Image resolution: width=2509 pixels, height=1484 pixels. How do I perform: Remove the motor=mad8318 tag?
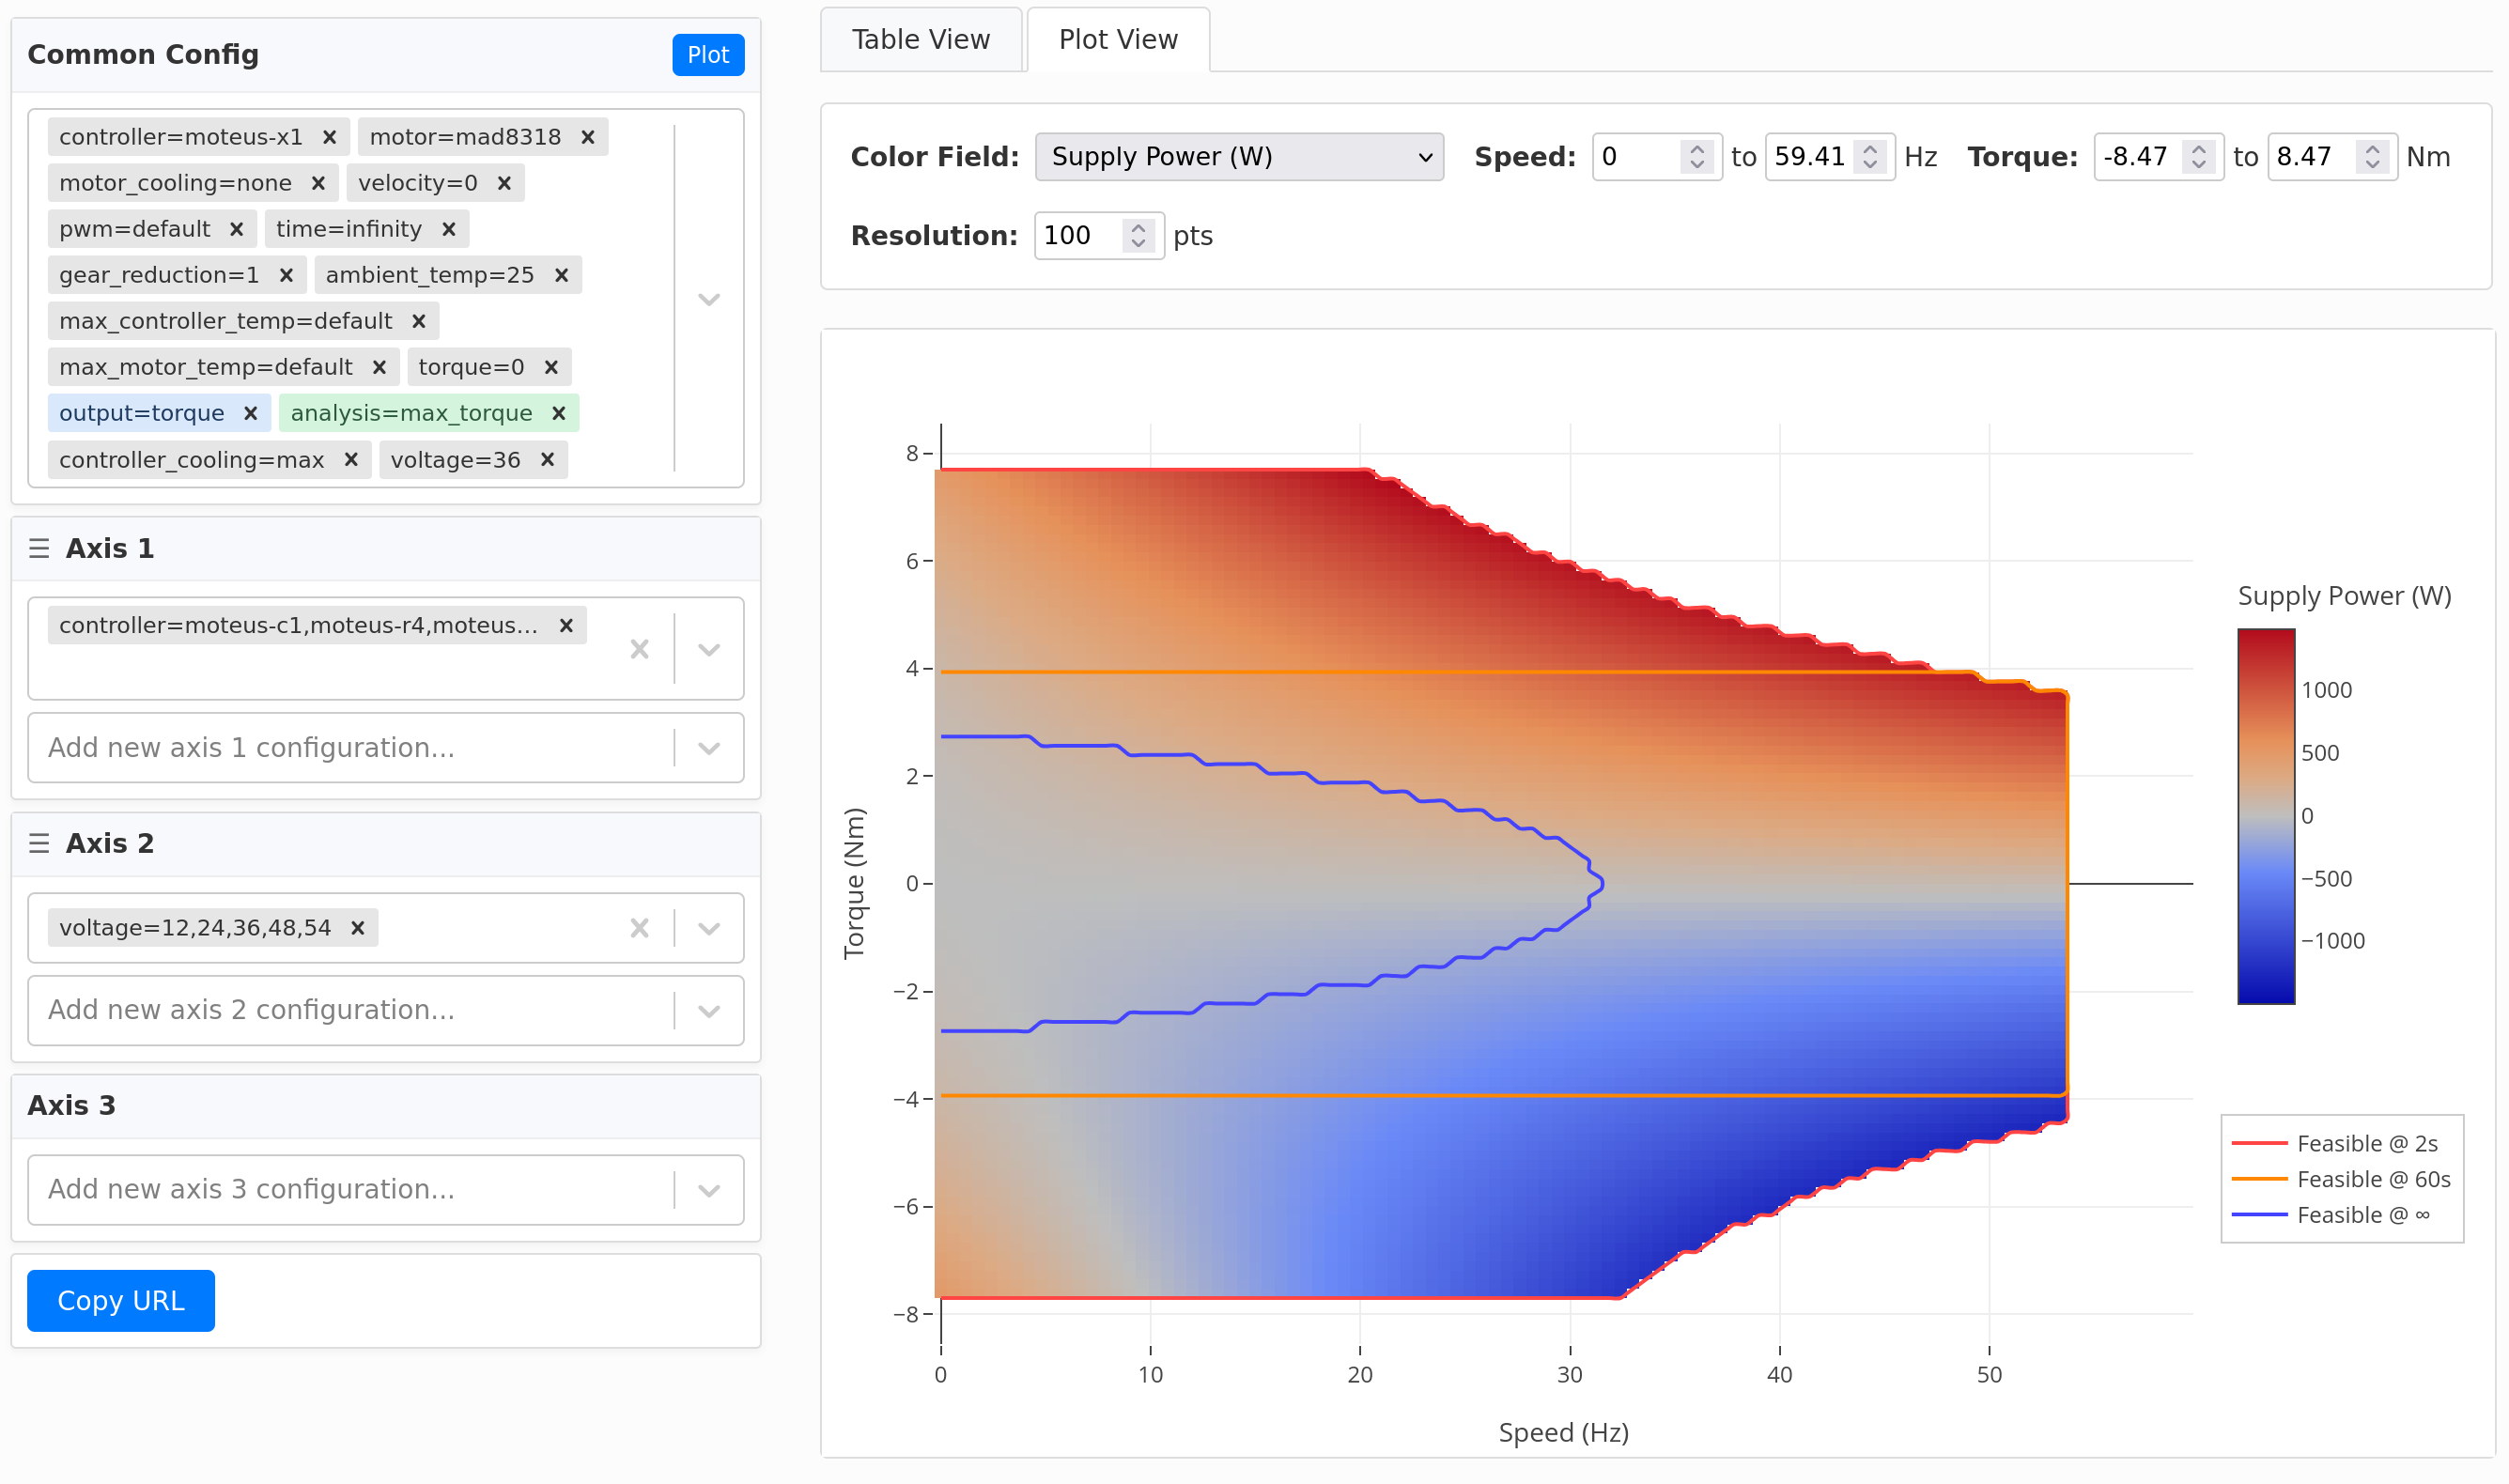(588, 137)
